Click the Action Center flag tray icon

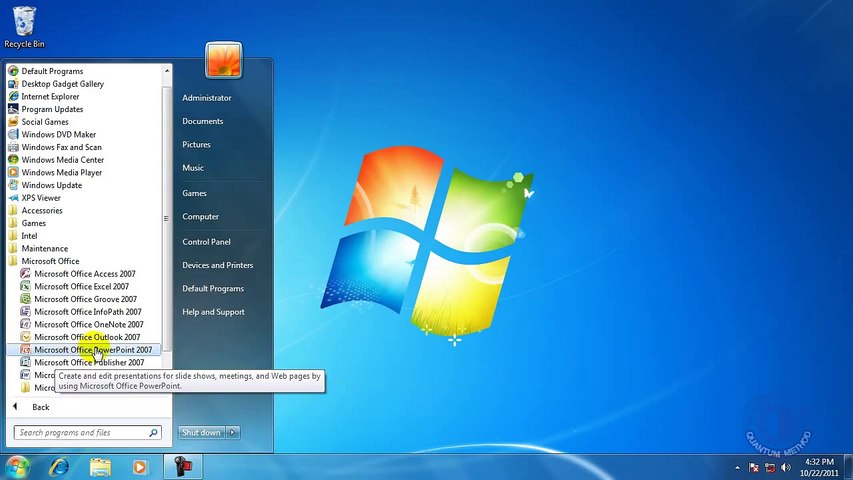coord(753,467)
